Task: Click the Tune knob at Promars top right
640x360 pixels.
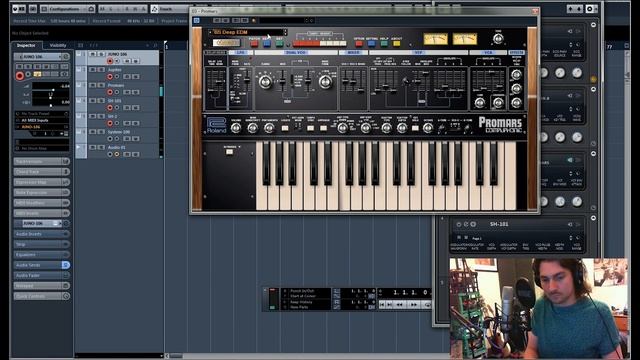Action: 498,39
